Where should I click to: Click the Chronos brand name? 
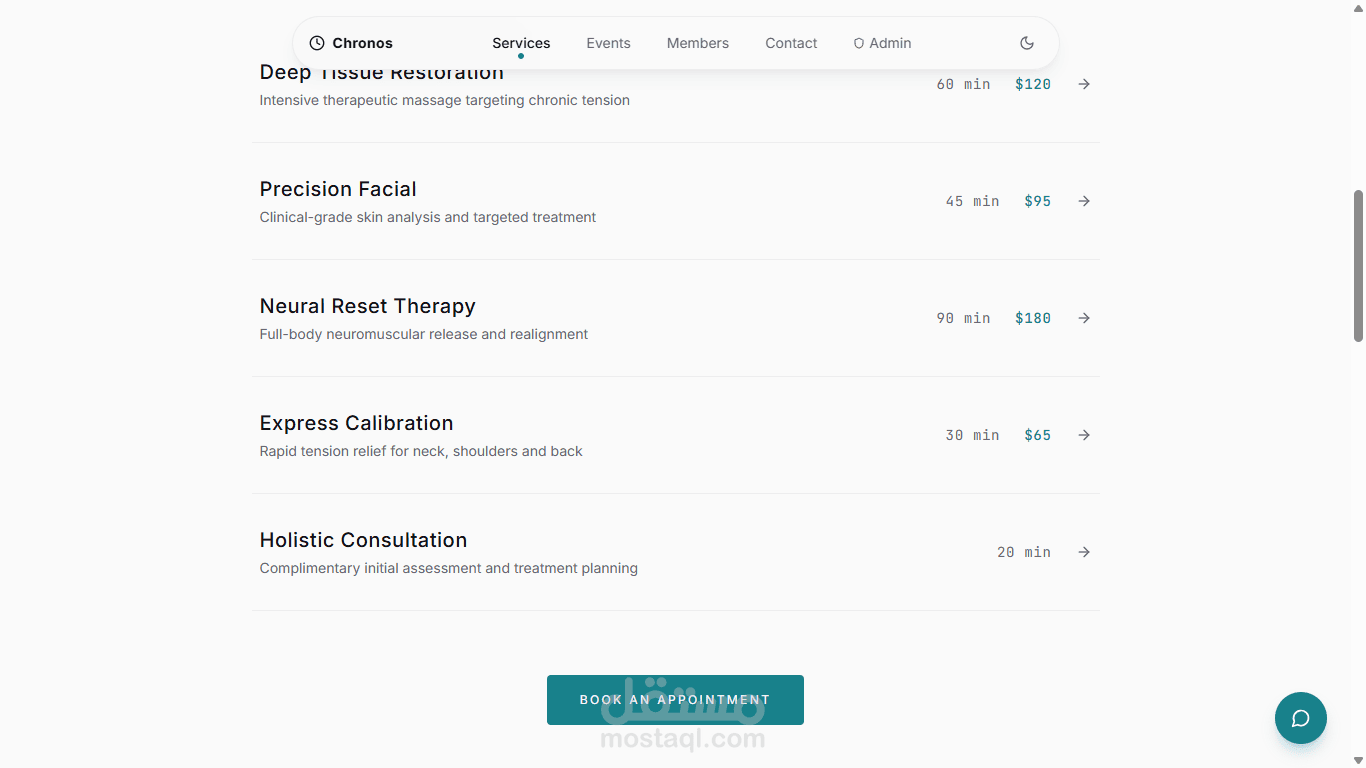pos(362,43)
